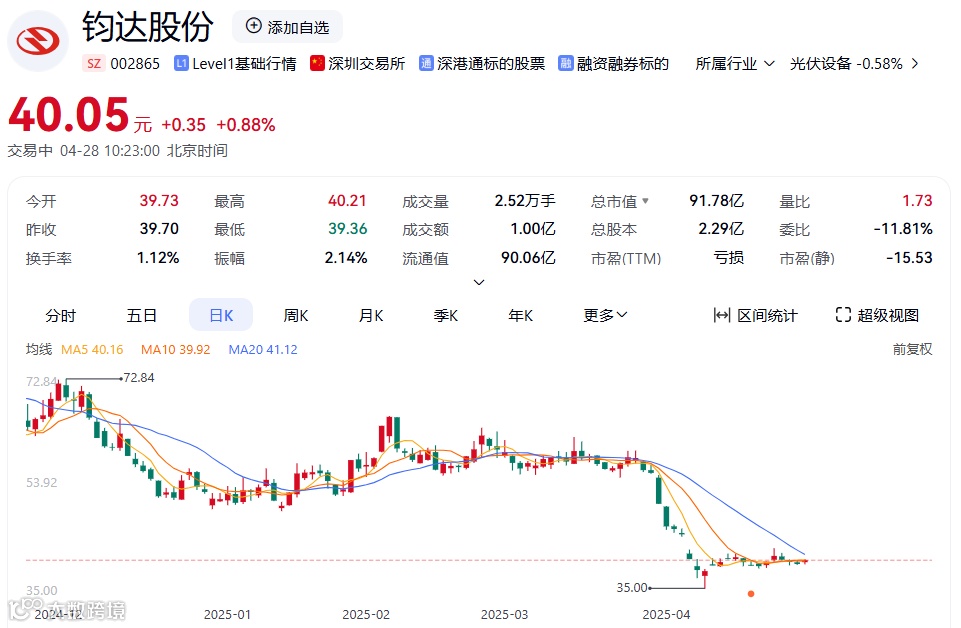
Task: Click 成交量 value 2.52万手
Action: pos(525,200)
